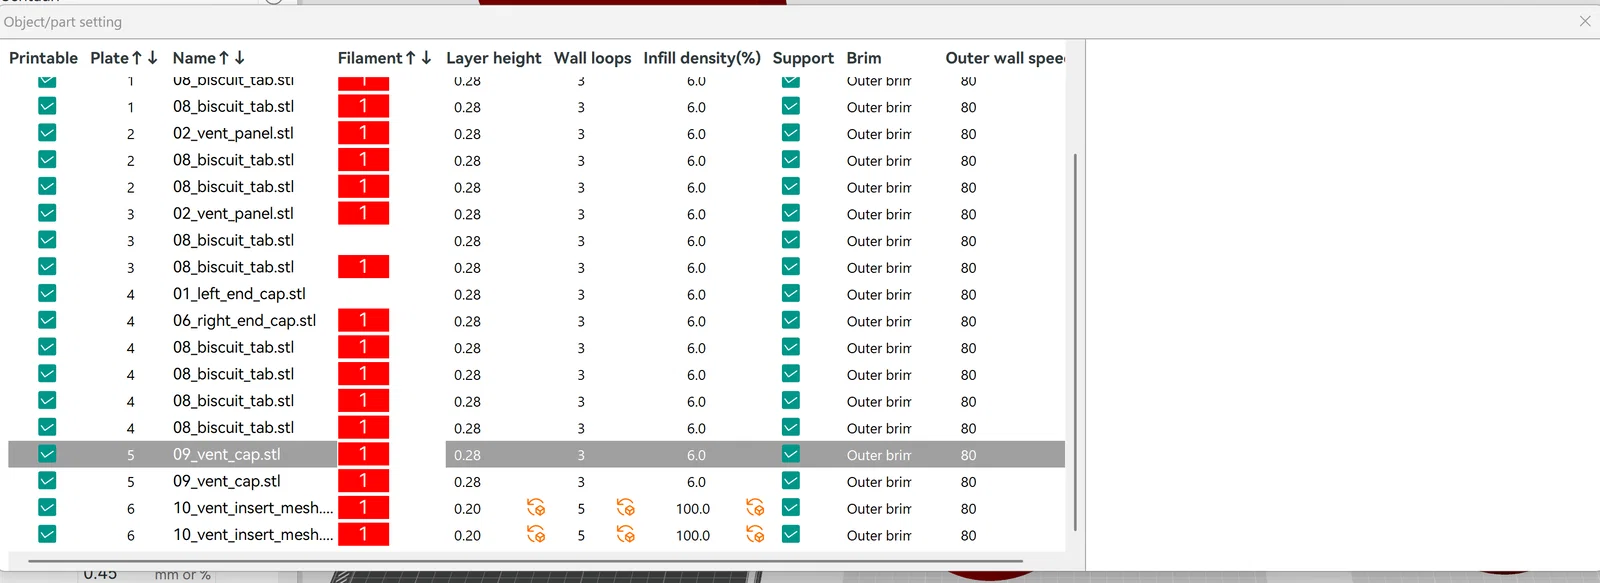Reset wall loops 5 in the bottom 10_vent_insert_mesh row
The height and width of the screenshot is (583, 1600).
click(626, 534)
